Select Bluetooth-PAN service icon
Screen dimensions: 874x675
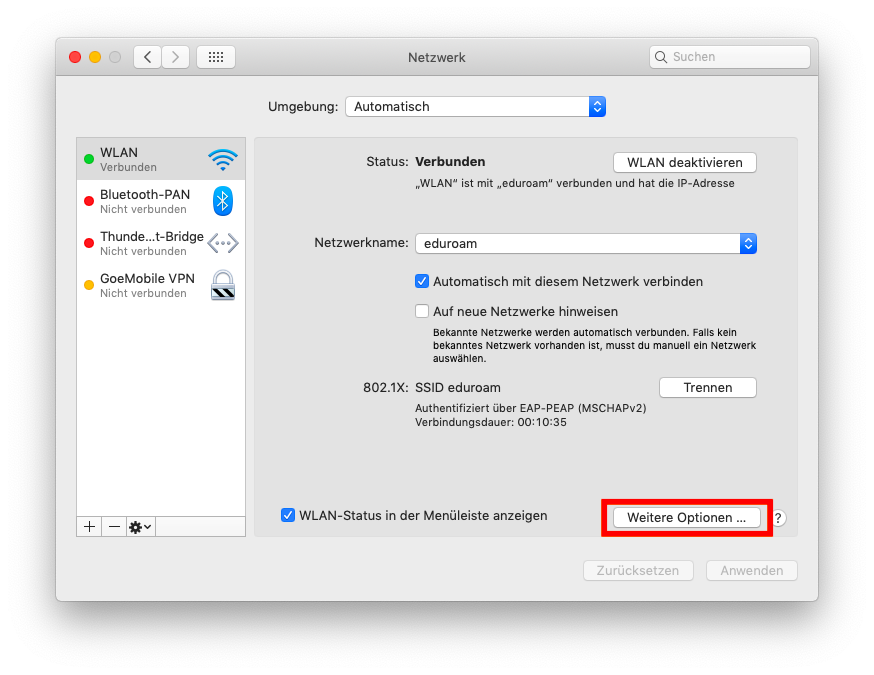pos(222,201)
